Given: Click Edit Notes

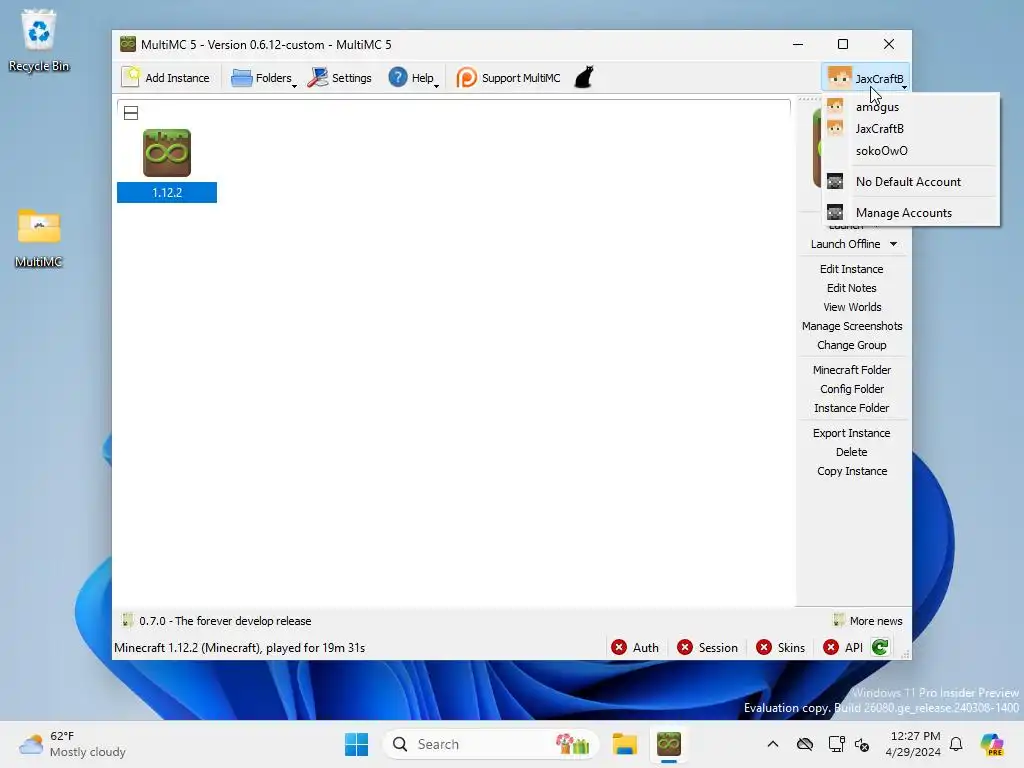Looking at the screenshot, I should (x=852, y=288).
